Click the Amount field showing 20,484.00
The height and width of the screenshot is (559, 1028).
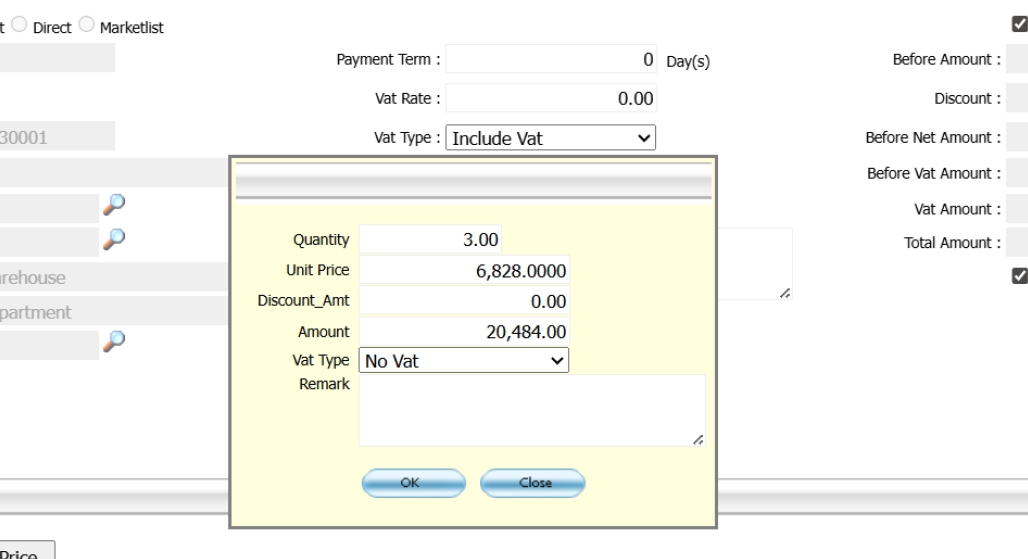click(x=463, y=331)
